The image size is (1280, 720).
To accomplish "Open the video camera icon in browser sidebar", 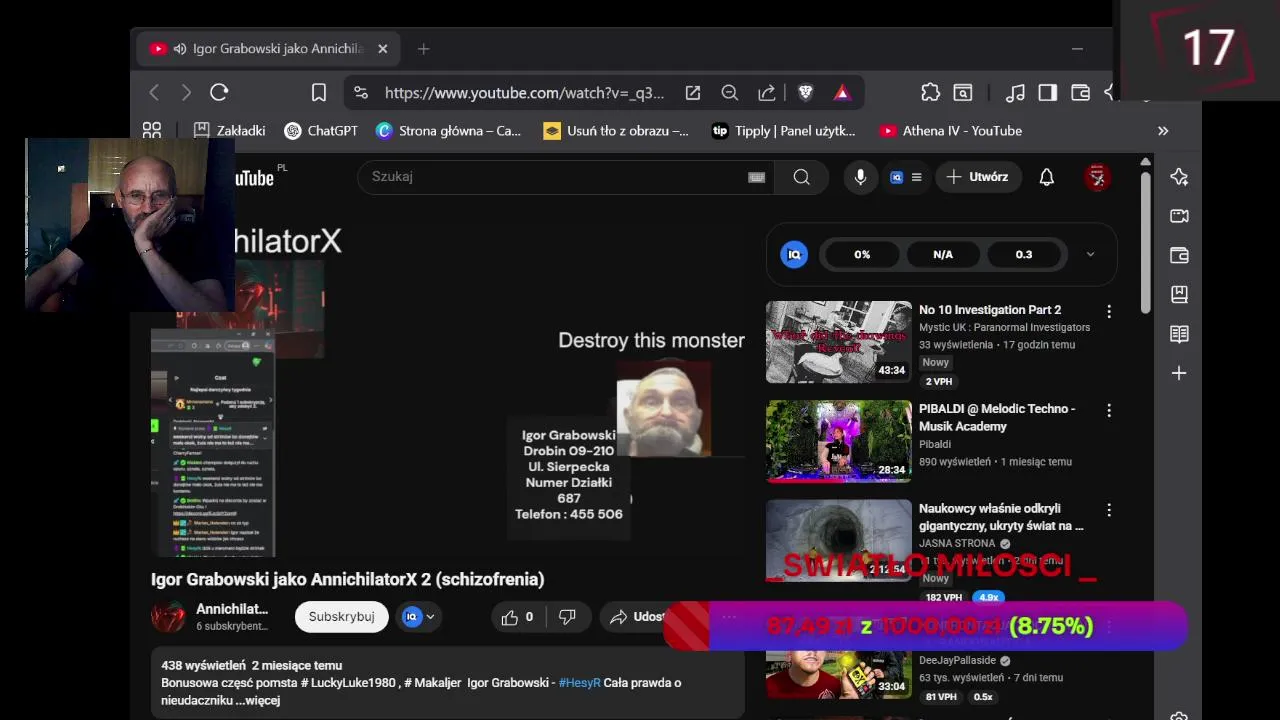I will tap(1179, 216).
